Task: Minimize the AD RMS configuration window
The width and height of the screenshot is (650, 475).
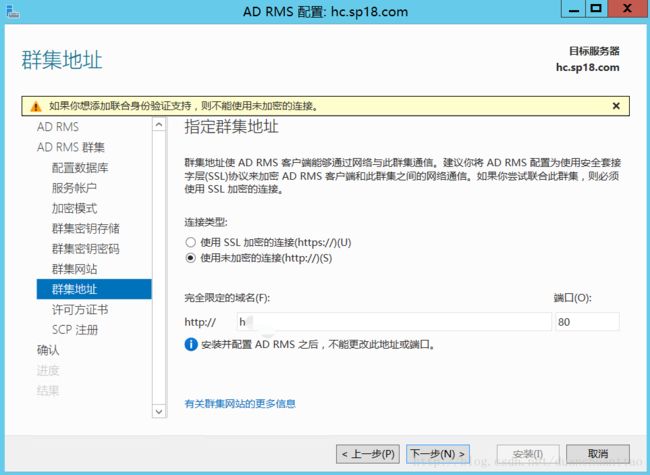Action: (573, 9)
